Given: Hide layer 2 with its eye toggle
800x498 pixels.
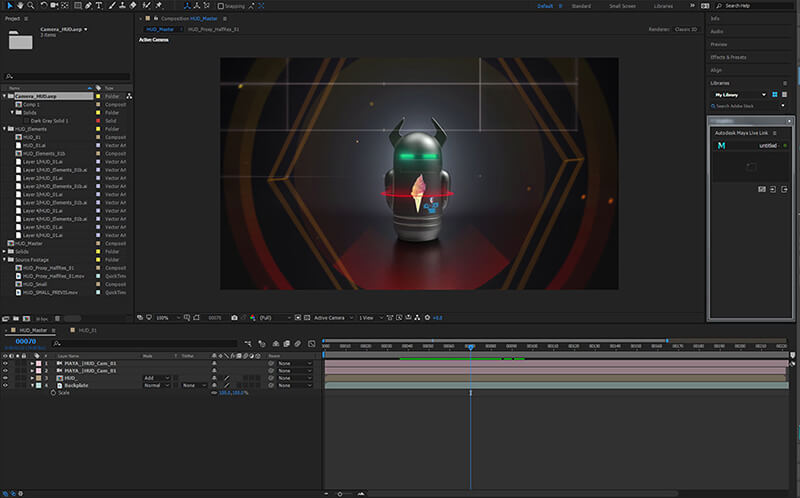Looking at the screenshot, I should point(5,370).
